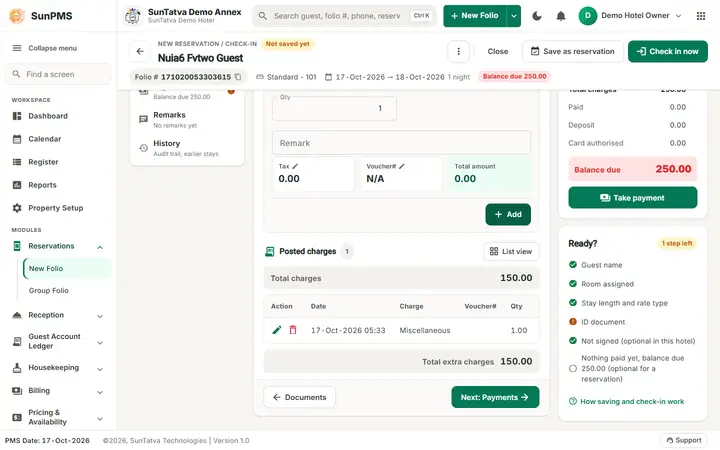720x450 pixels.
Task: Go back to Documents step
Action: [299, 397]
